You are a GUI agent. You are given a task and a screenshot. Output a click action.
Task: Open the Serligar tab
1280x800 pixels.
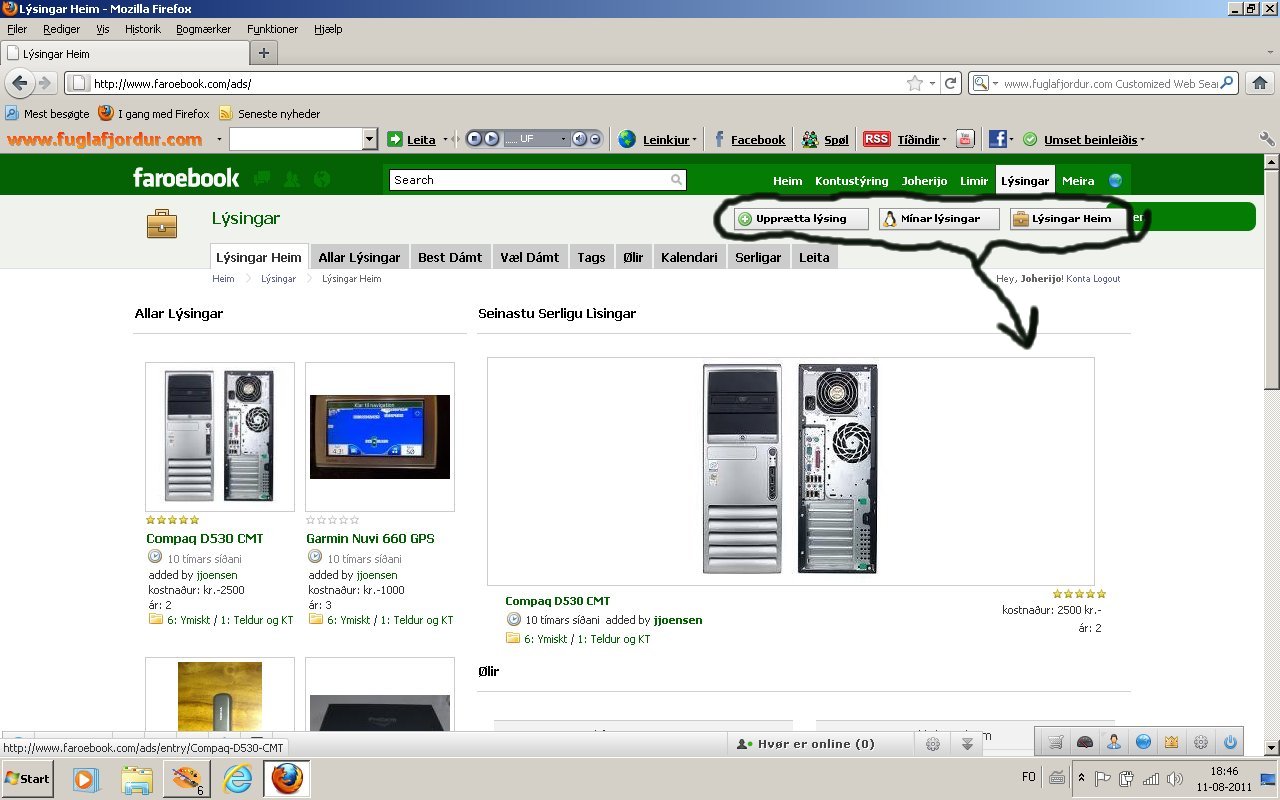tap(758, 257)
